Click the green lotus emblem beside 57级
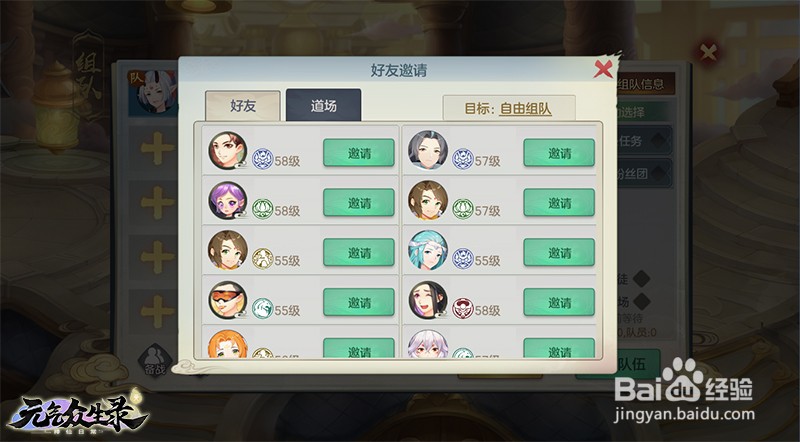 463,209
